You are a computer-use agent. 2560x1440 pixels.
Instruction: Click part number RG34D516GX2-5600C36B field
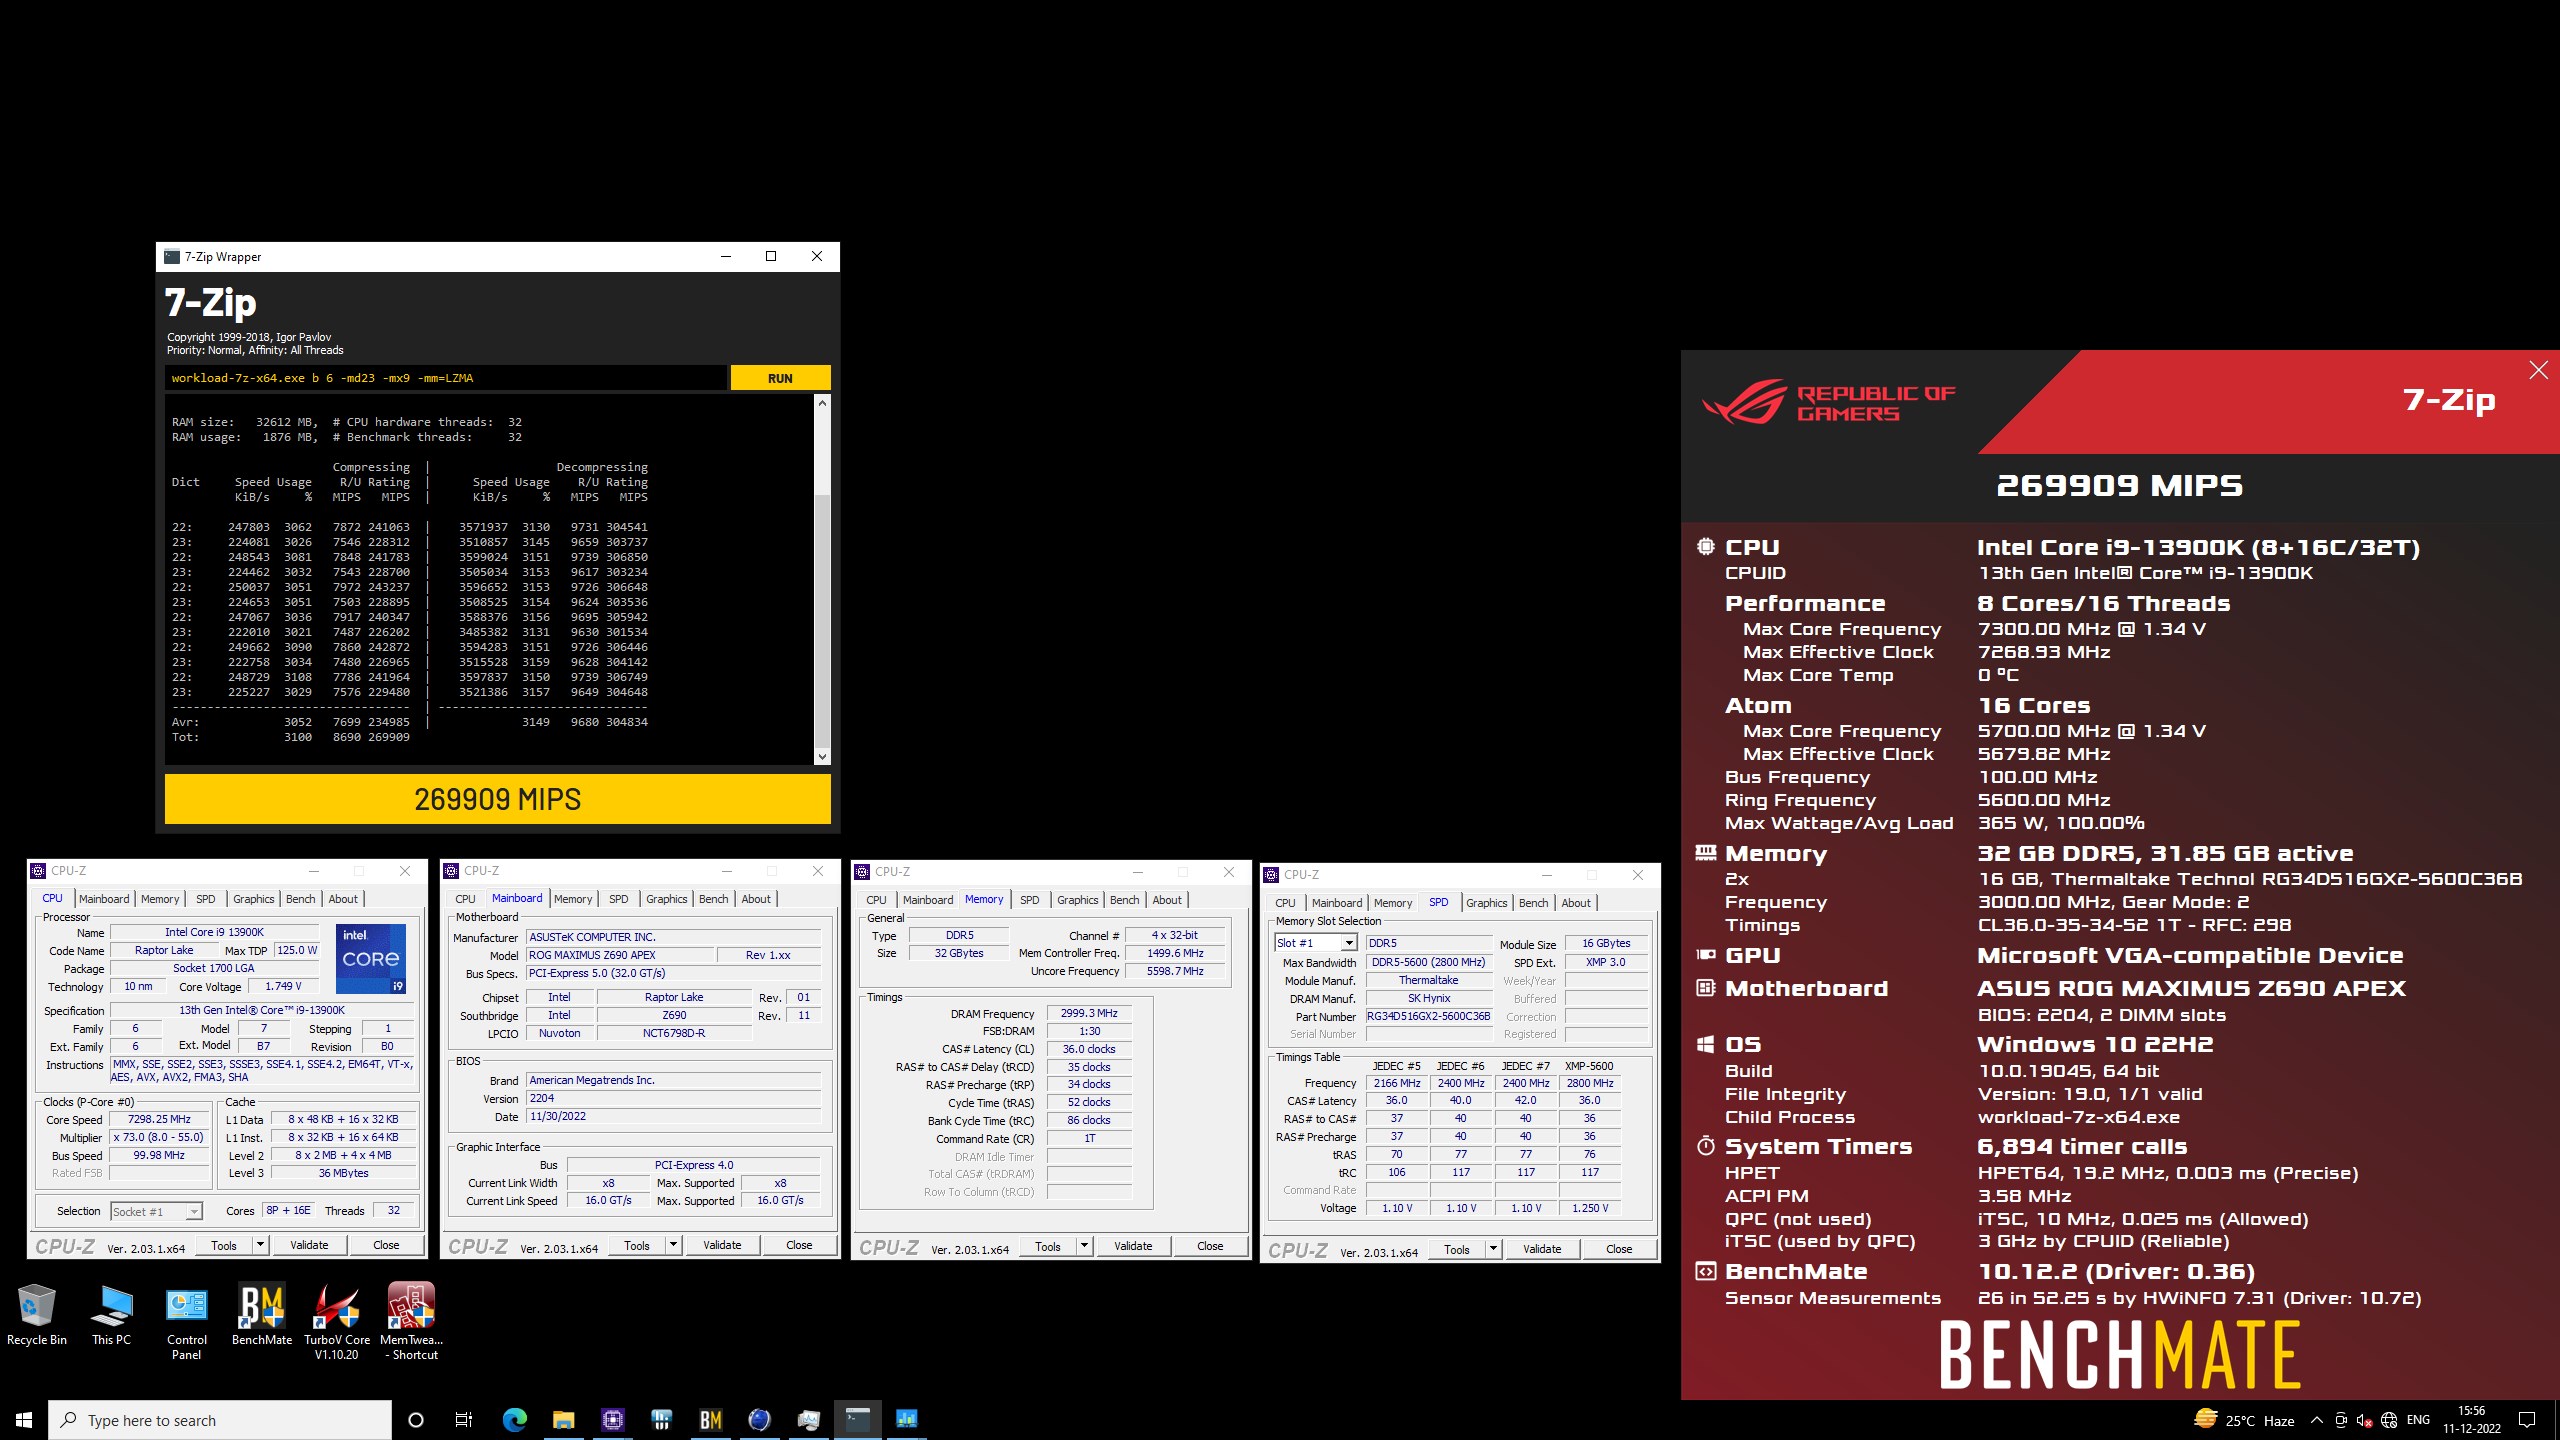point(1428,1016)
